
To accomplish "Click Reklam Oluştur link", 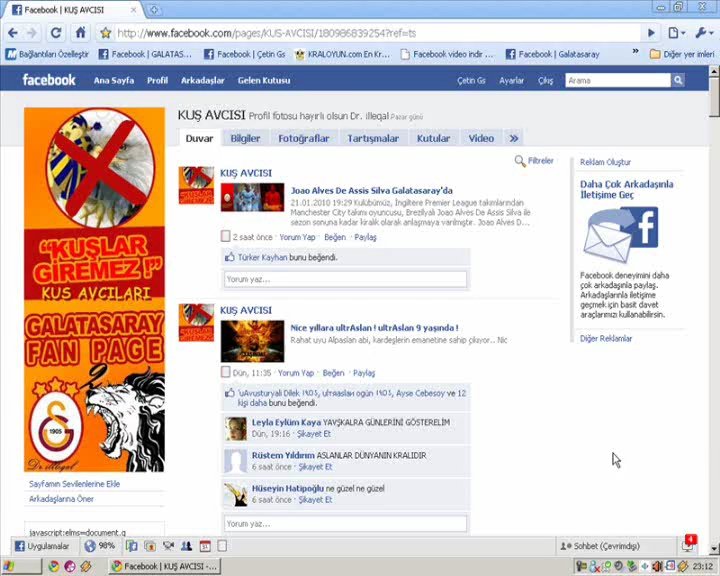I will pyautogui.click(x=605, y=162).
